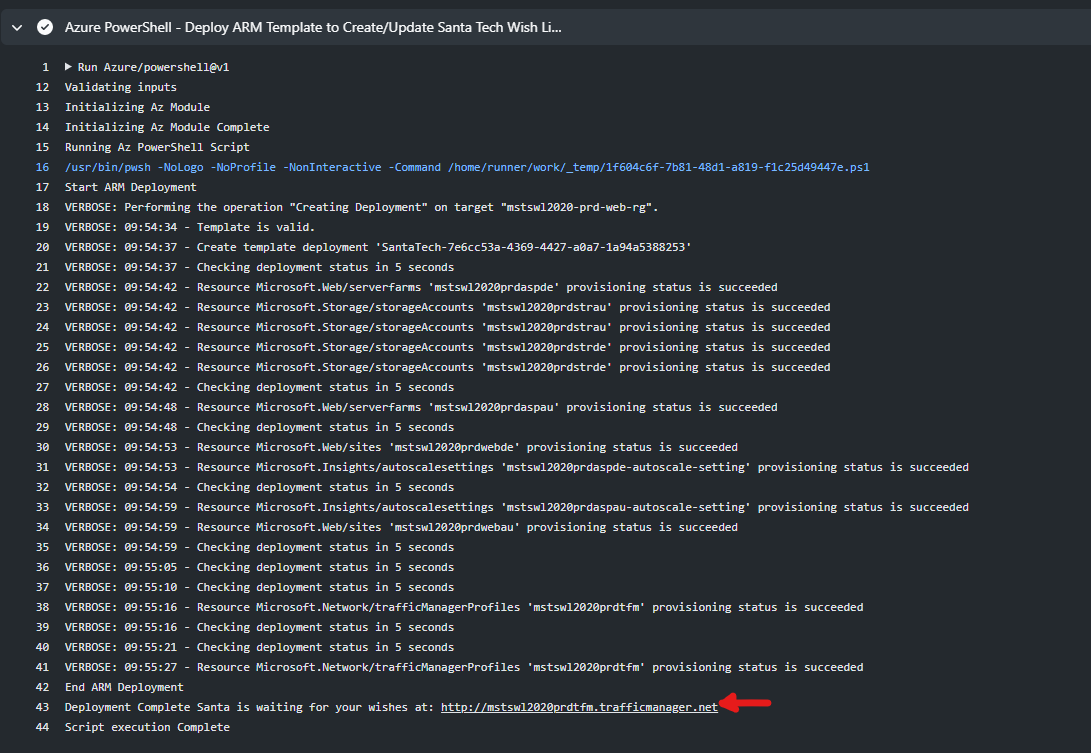Screen dimensions: 1091x753
Task: Click the 'mstswl2020prdaspau-autoscale-setting' line
Action: coord(517,507)
